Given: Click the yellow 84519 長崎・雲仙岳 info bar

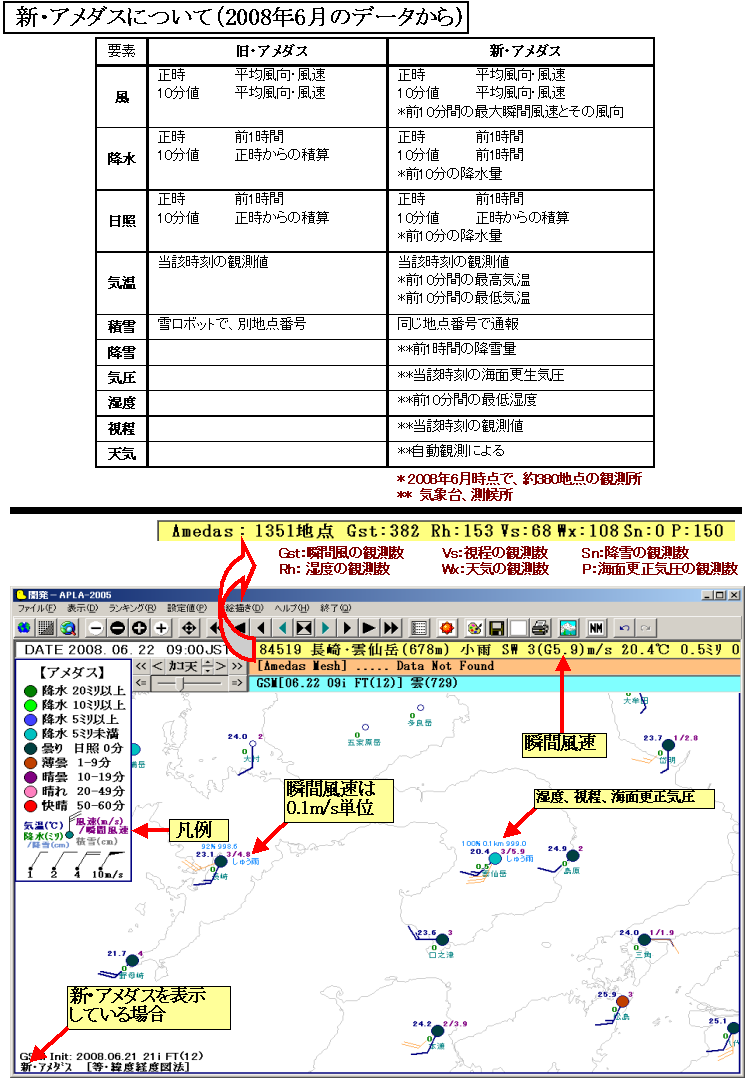Looking at the screenshot, I should [498, 650].
